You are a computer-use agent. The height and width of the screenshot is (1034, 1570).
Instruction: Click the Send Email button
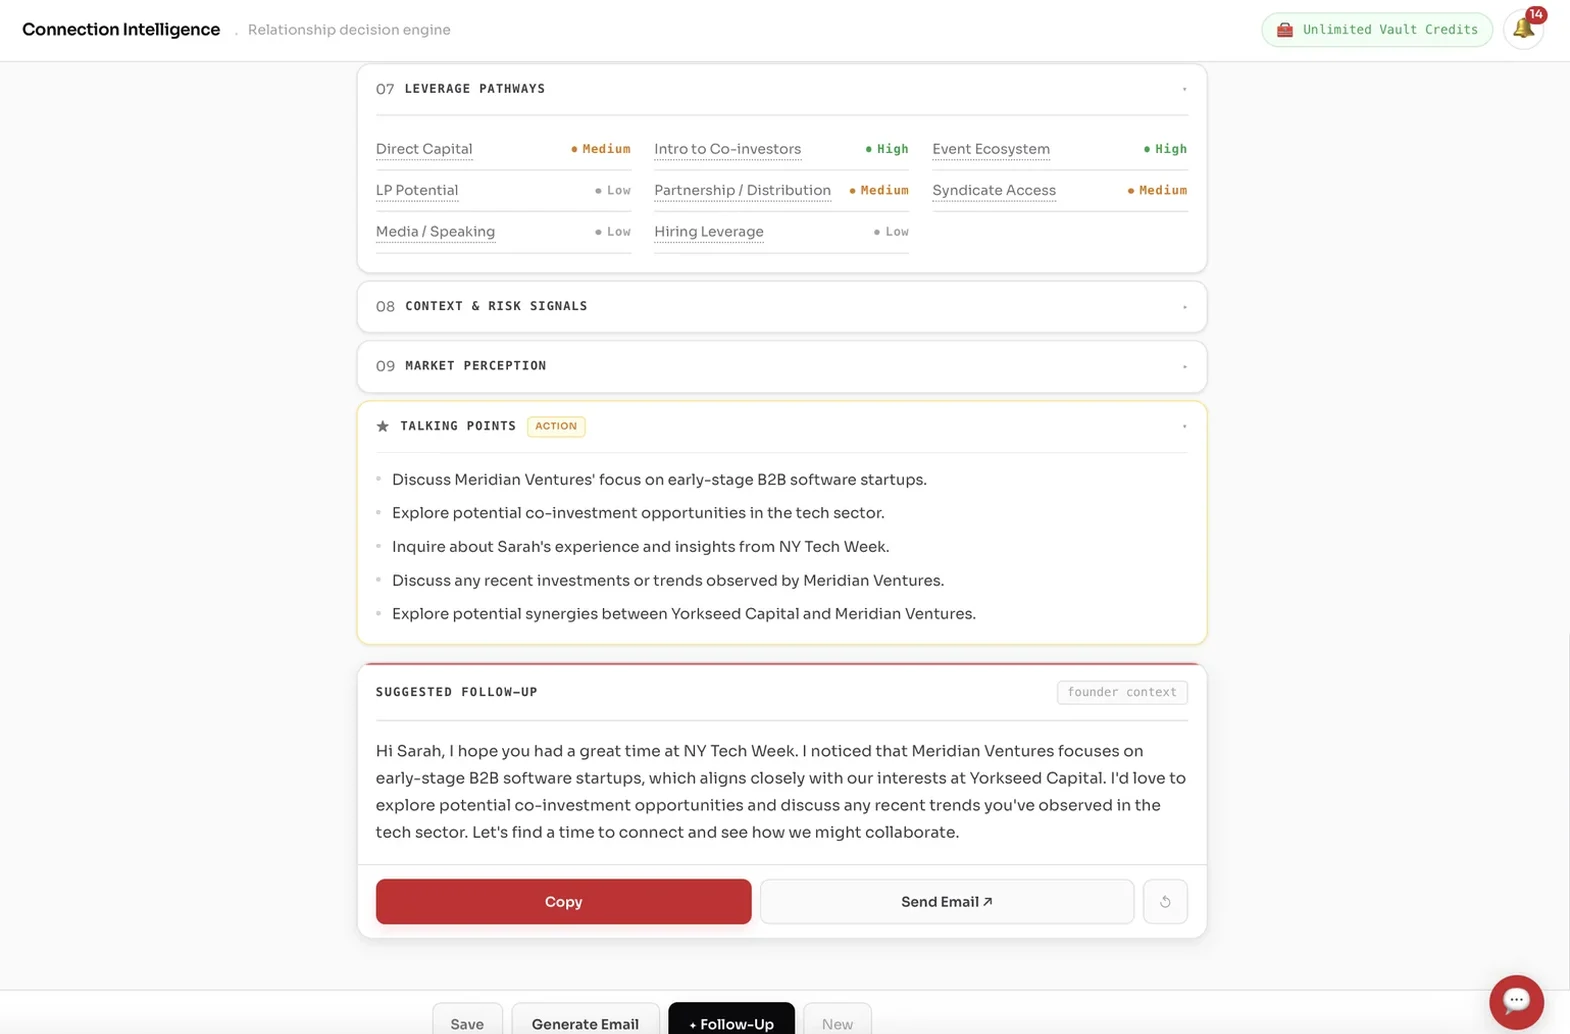(946, 901)
